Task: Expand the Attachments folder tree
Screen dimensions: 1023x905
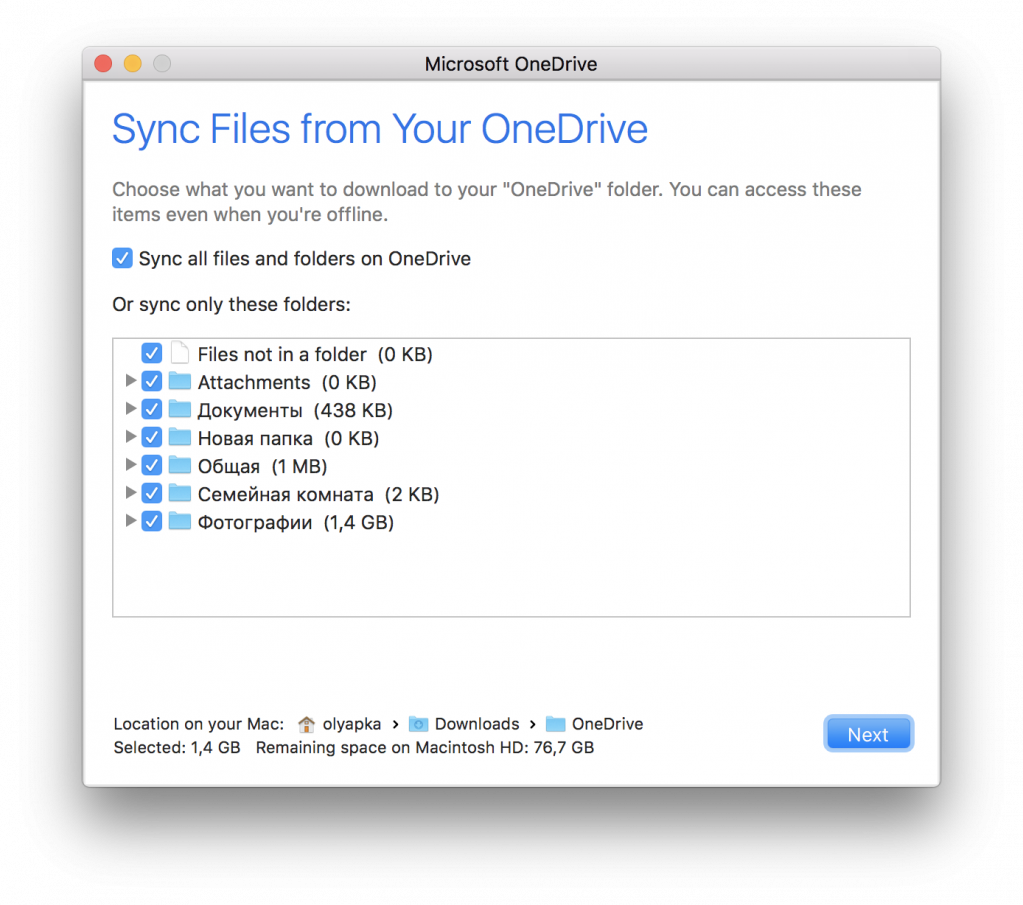Action: click(130, 382)
